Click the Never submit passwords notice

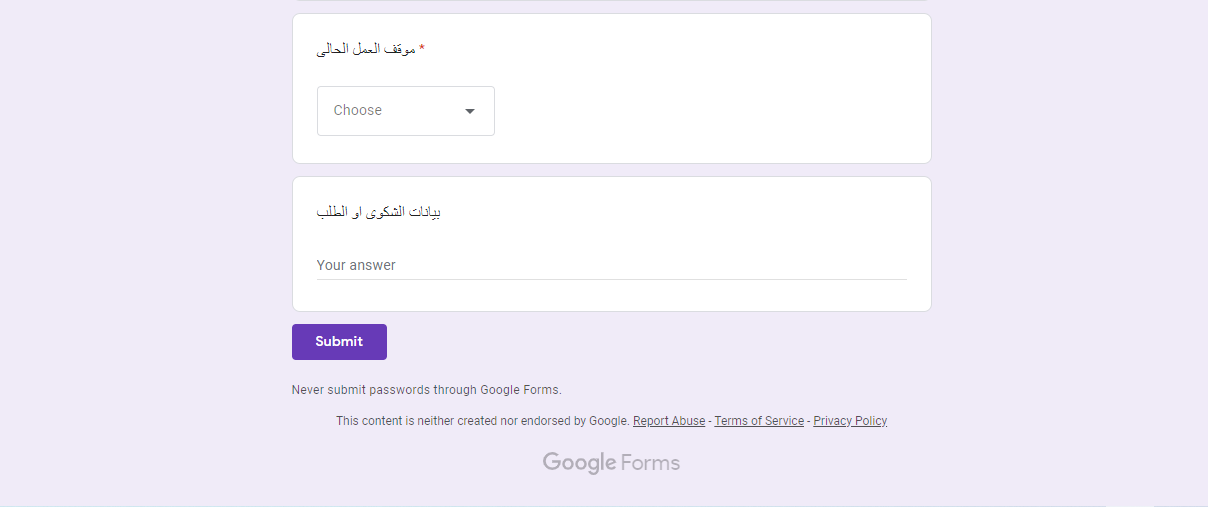427,390
